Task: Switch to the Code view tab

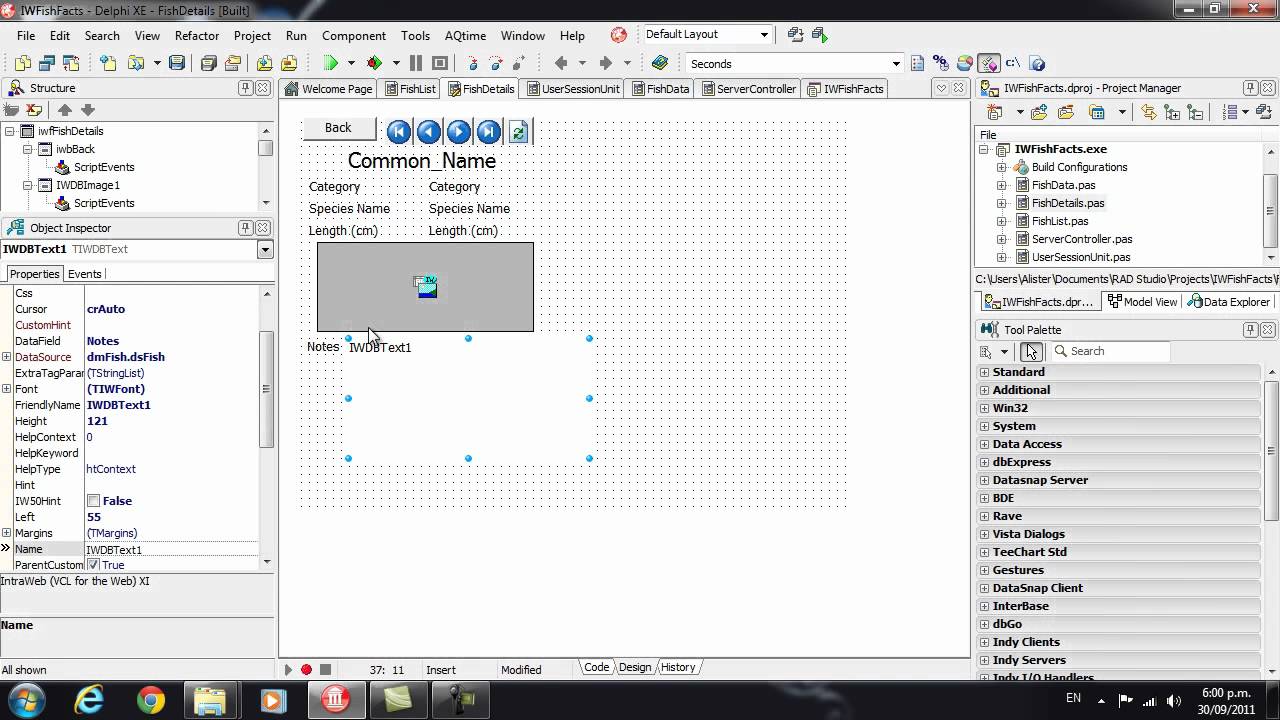Action: [x=597, y=667]
